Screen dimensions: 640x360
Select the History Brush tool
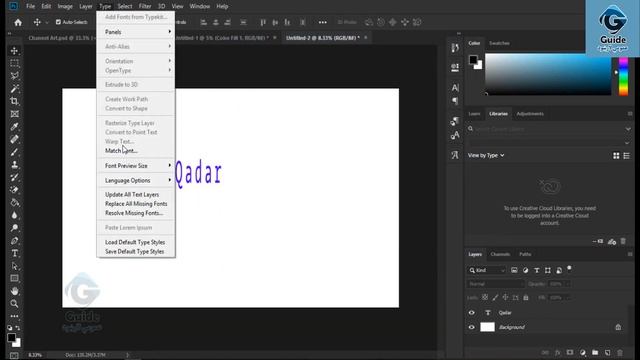pyautogui.click(x=14, y=177)
